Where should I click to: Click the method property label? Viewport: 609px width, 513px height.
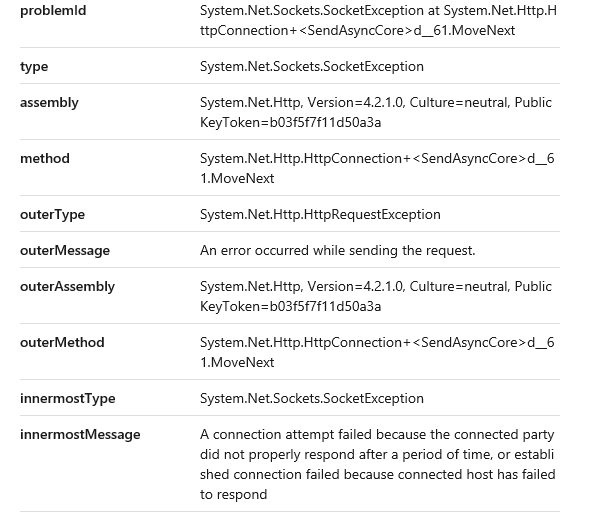pyautogui.click(x=45, y=158)
